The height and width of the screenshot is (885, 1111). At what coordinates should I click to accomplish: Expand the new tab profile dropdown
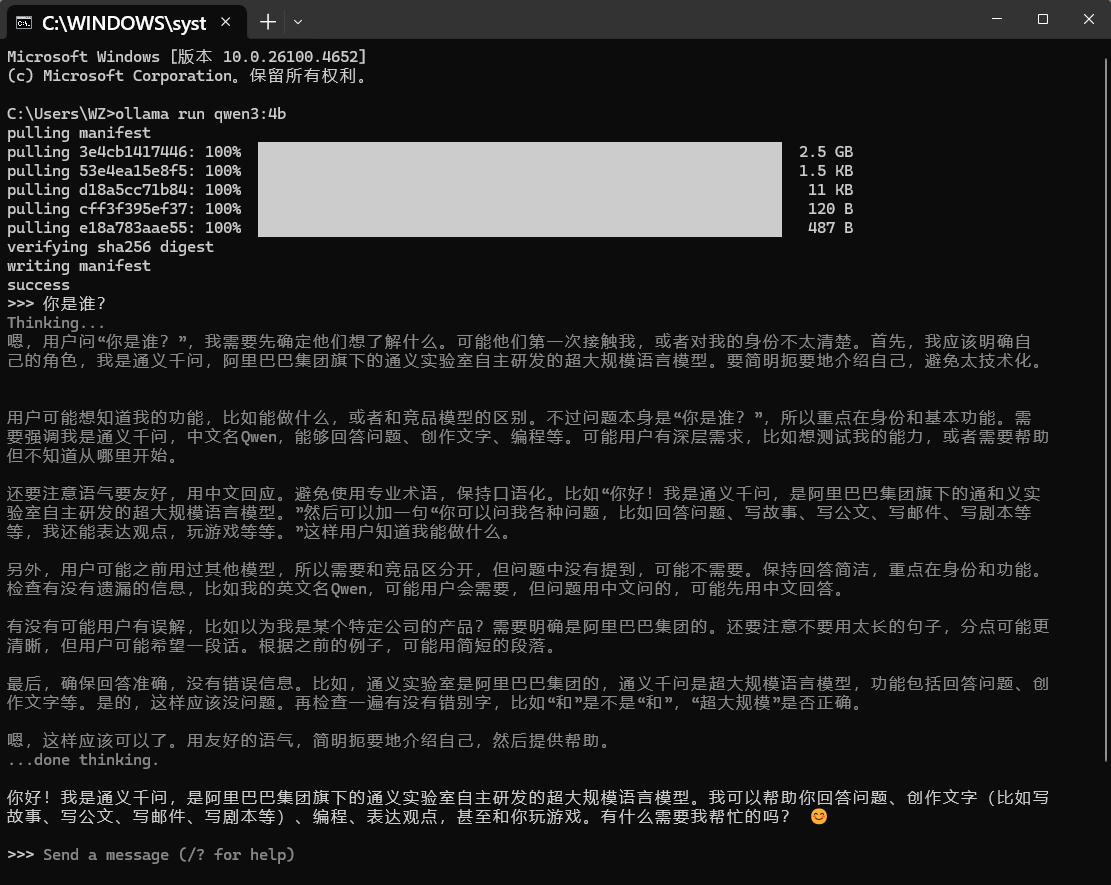click(x=298, y=22)
